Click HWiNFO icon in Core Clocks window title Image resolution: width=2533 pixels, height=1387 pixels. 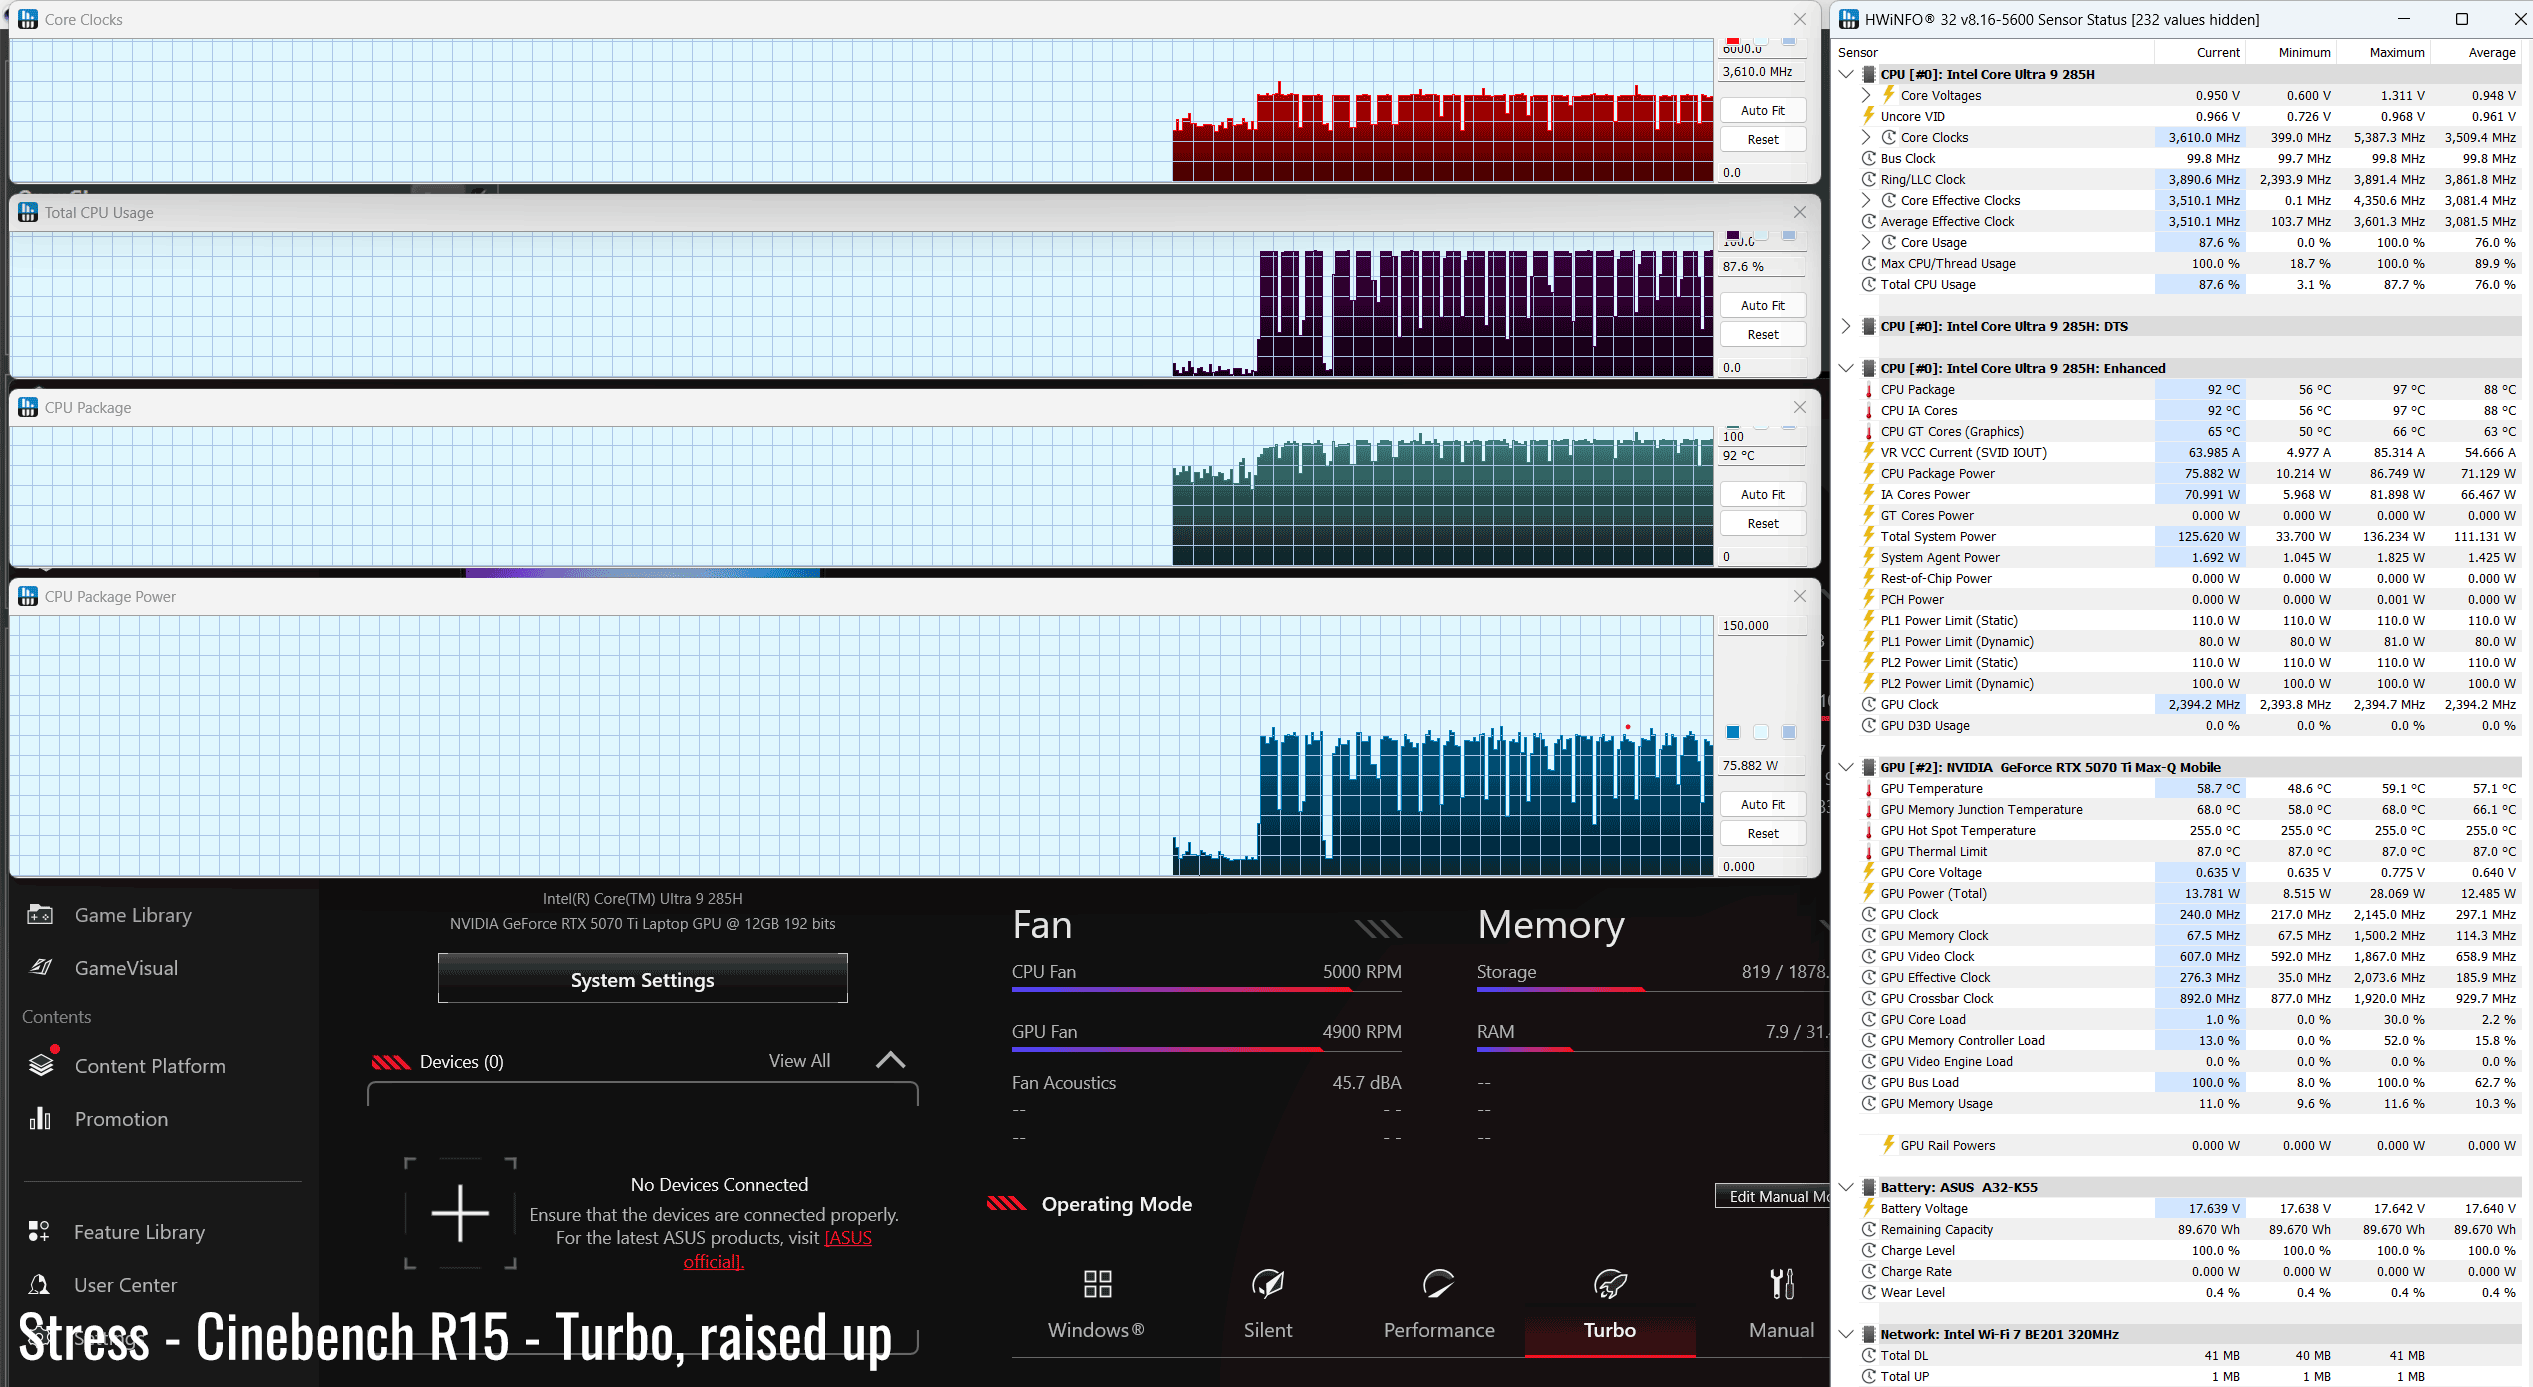coord(28,19)
